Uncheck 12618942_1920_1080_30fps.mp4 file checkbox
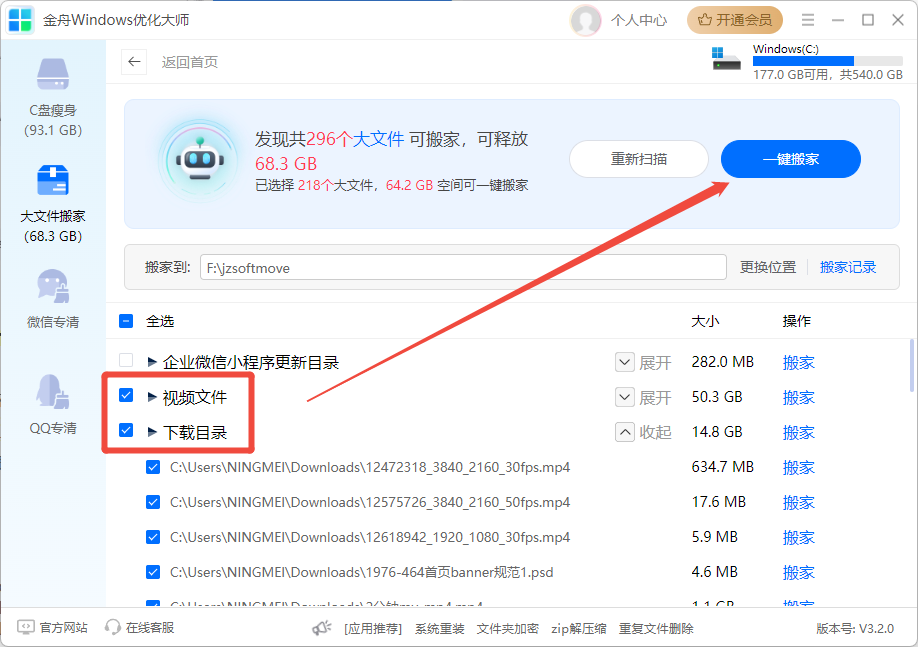 pos(153,538)
